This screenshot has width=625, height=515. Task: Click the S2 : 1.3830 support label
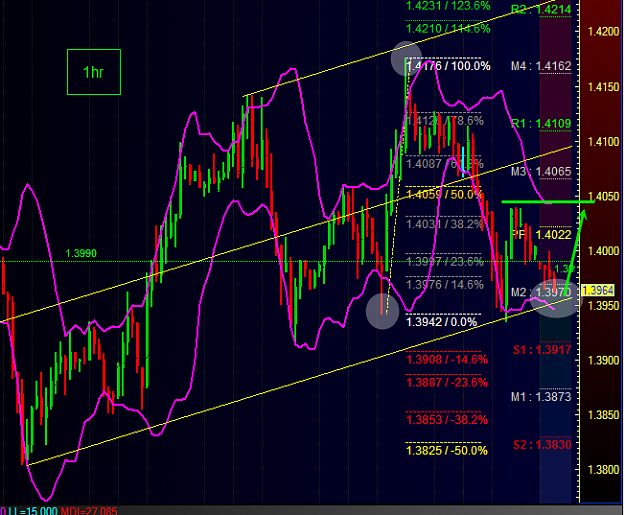pyautogui.click(x=542, y=445)
